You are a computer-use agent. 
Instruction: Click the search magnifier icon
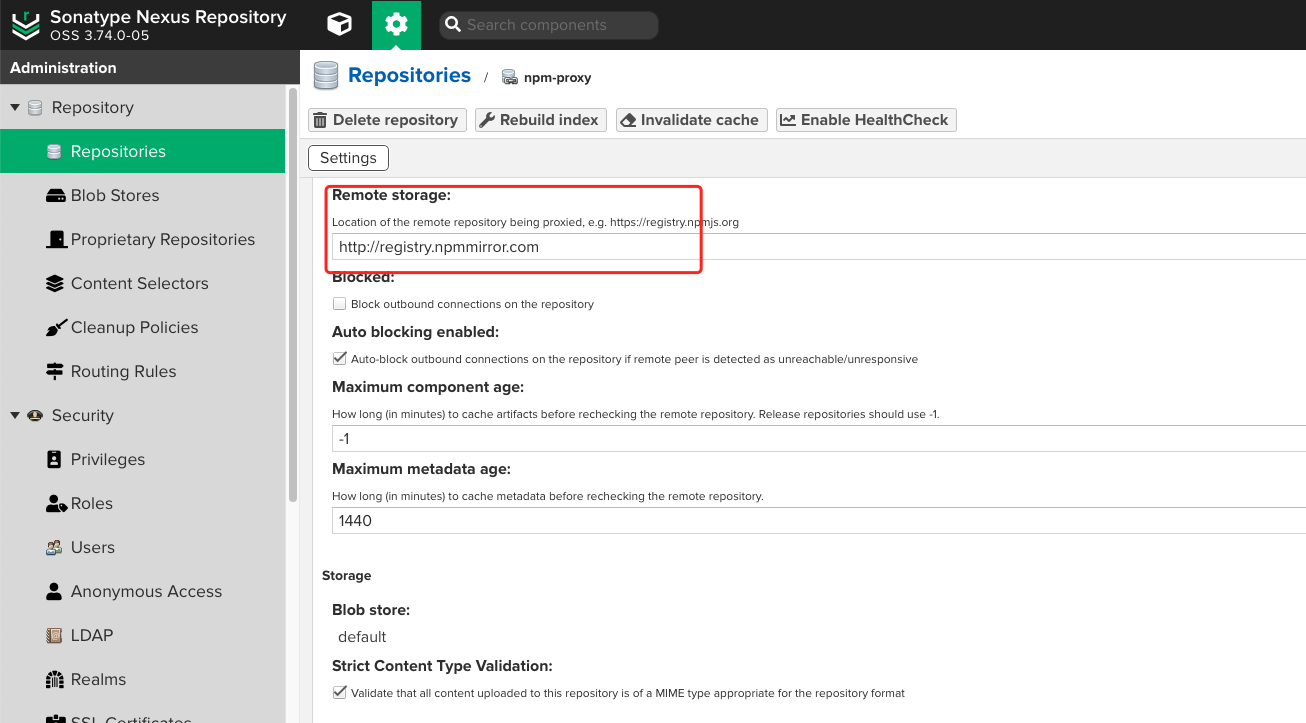452,25
